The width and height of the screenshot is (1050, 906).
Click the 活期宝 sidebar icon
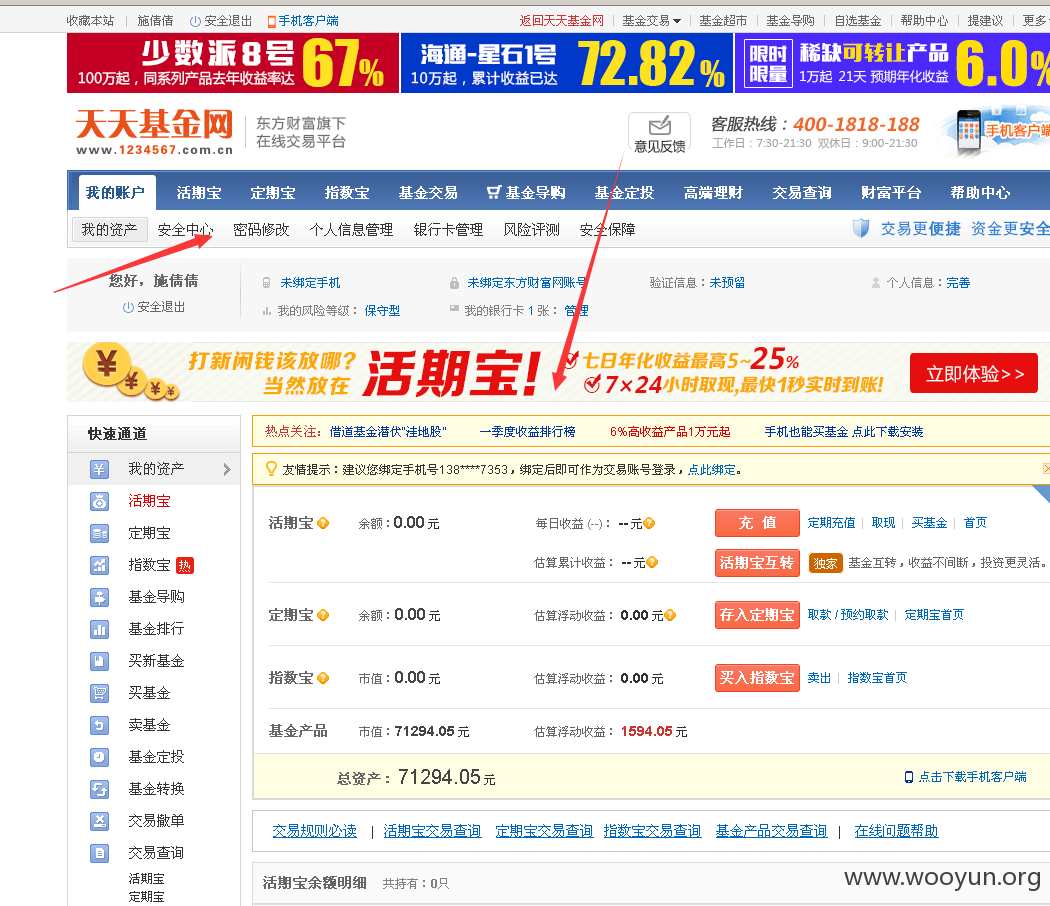99,501
